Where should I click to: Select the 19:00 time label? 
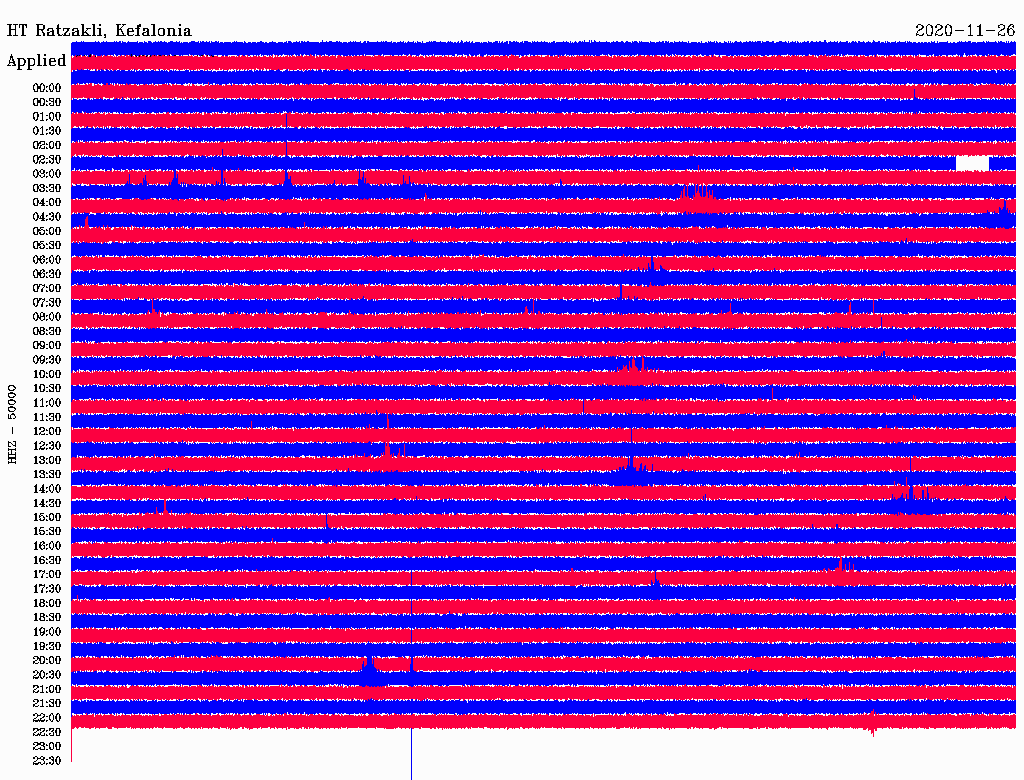tap(47, 632)
